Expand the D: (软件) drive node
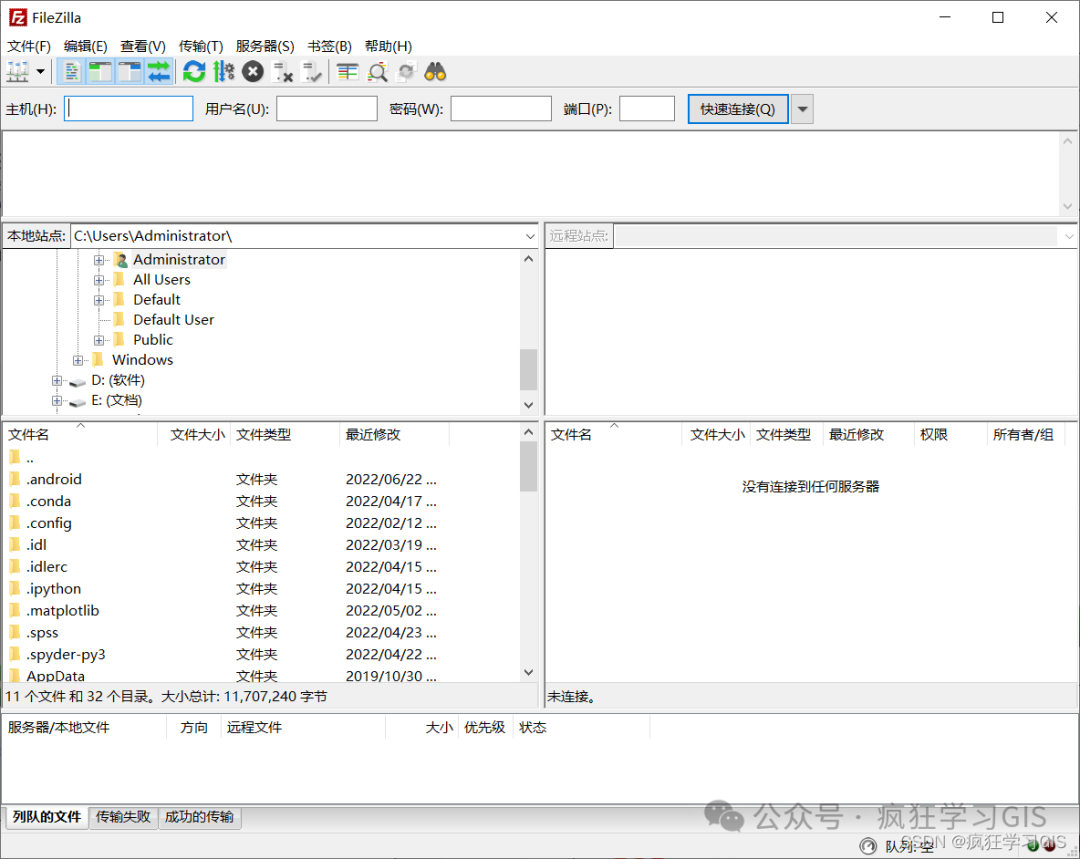Image resolution: width=1080 pixels, height=859 pixels. [x=57, y=381]
